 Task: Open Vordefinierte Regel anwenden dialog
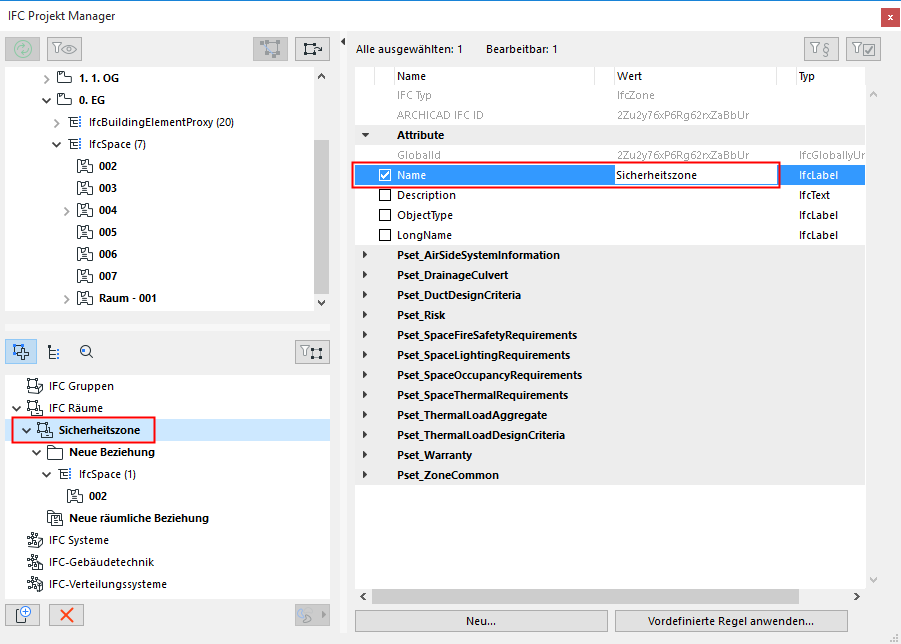point(732,621)
